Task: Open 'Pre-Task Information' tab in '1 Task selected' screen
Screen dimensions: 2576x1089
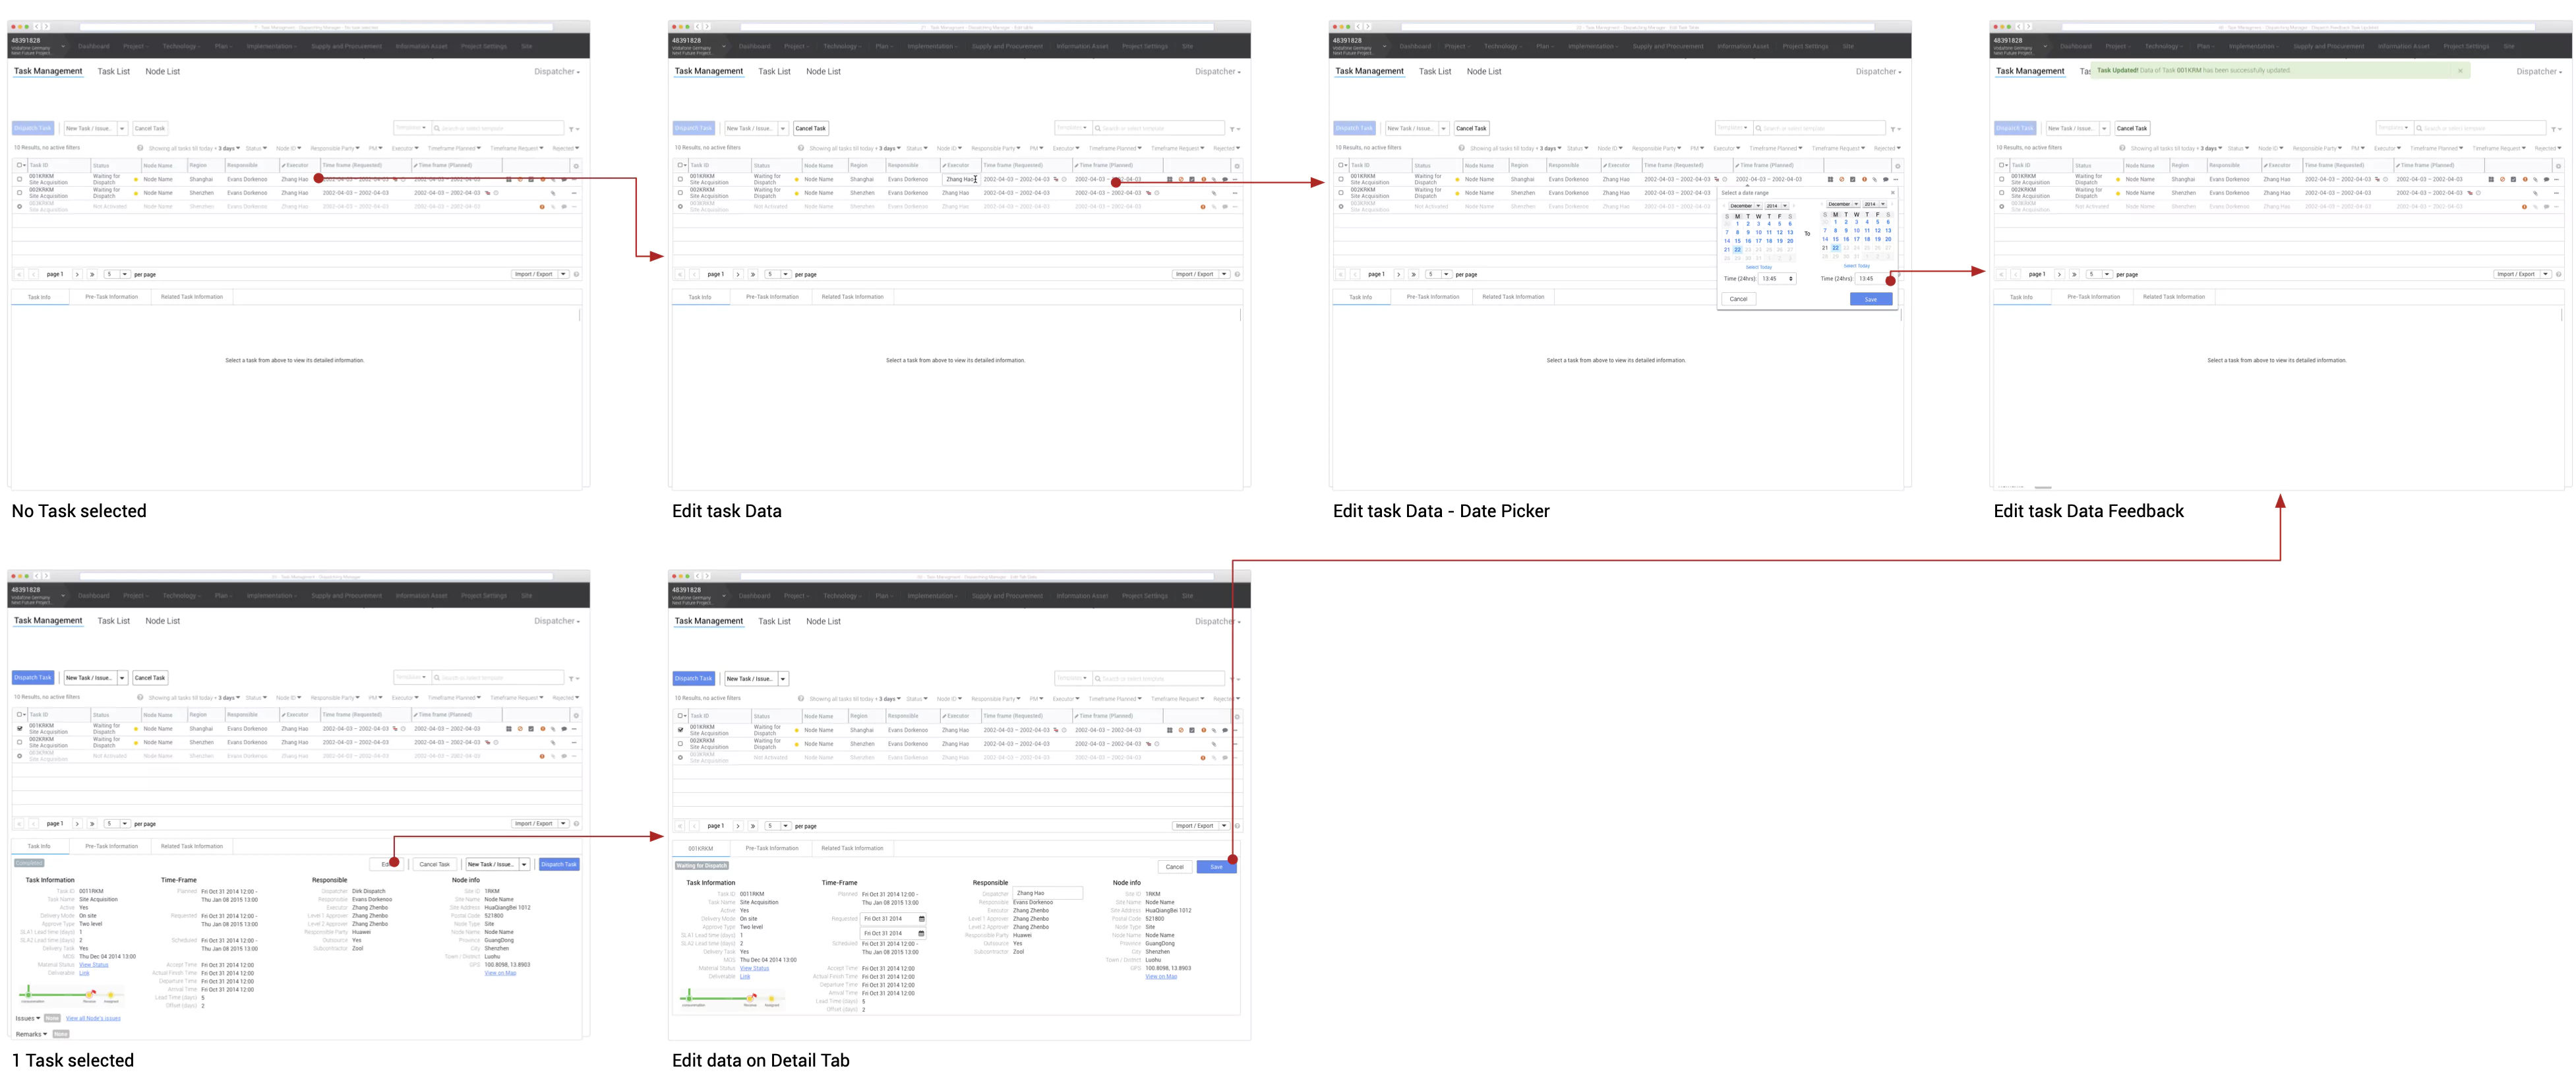Action: pos(111,846)
